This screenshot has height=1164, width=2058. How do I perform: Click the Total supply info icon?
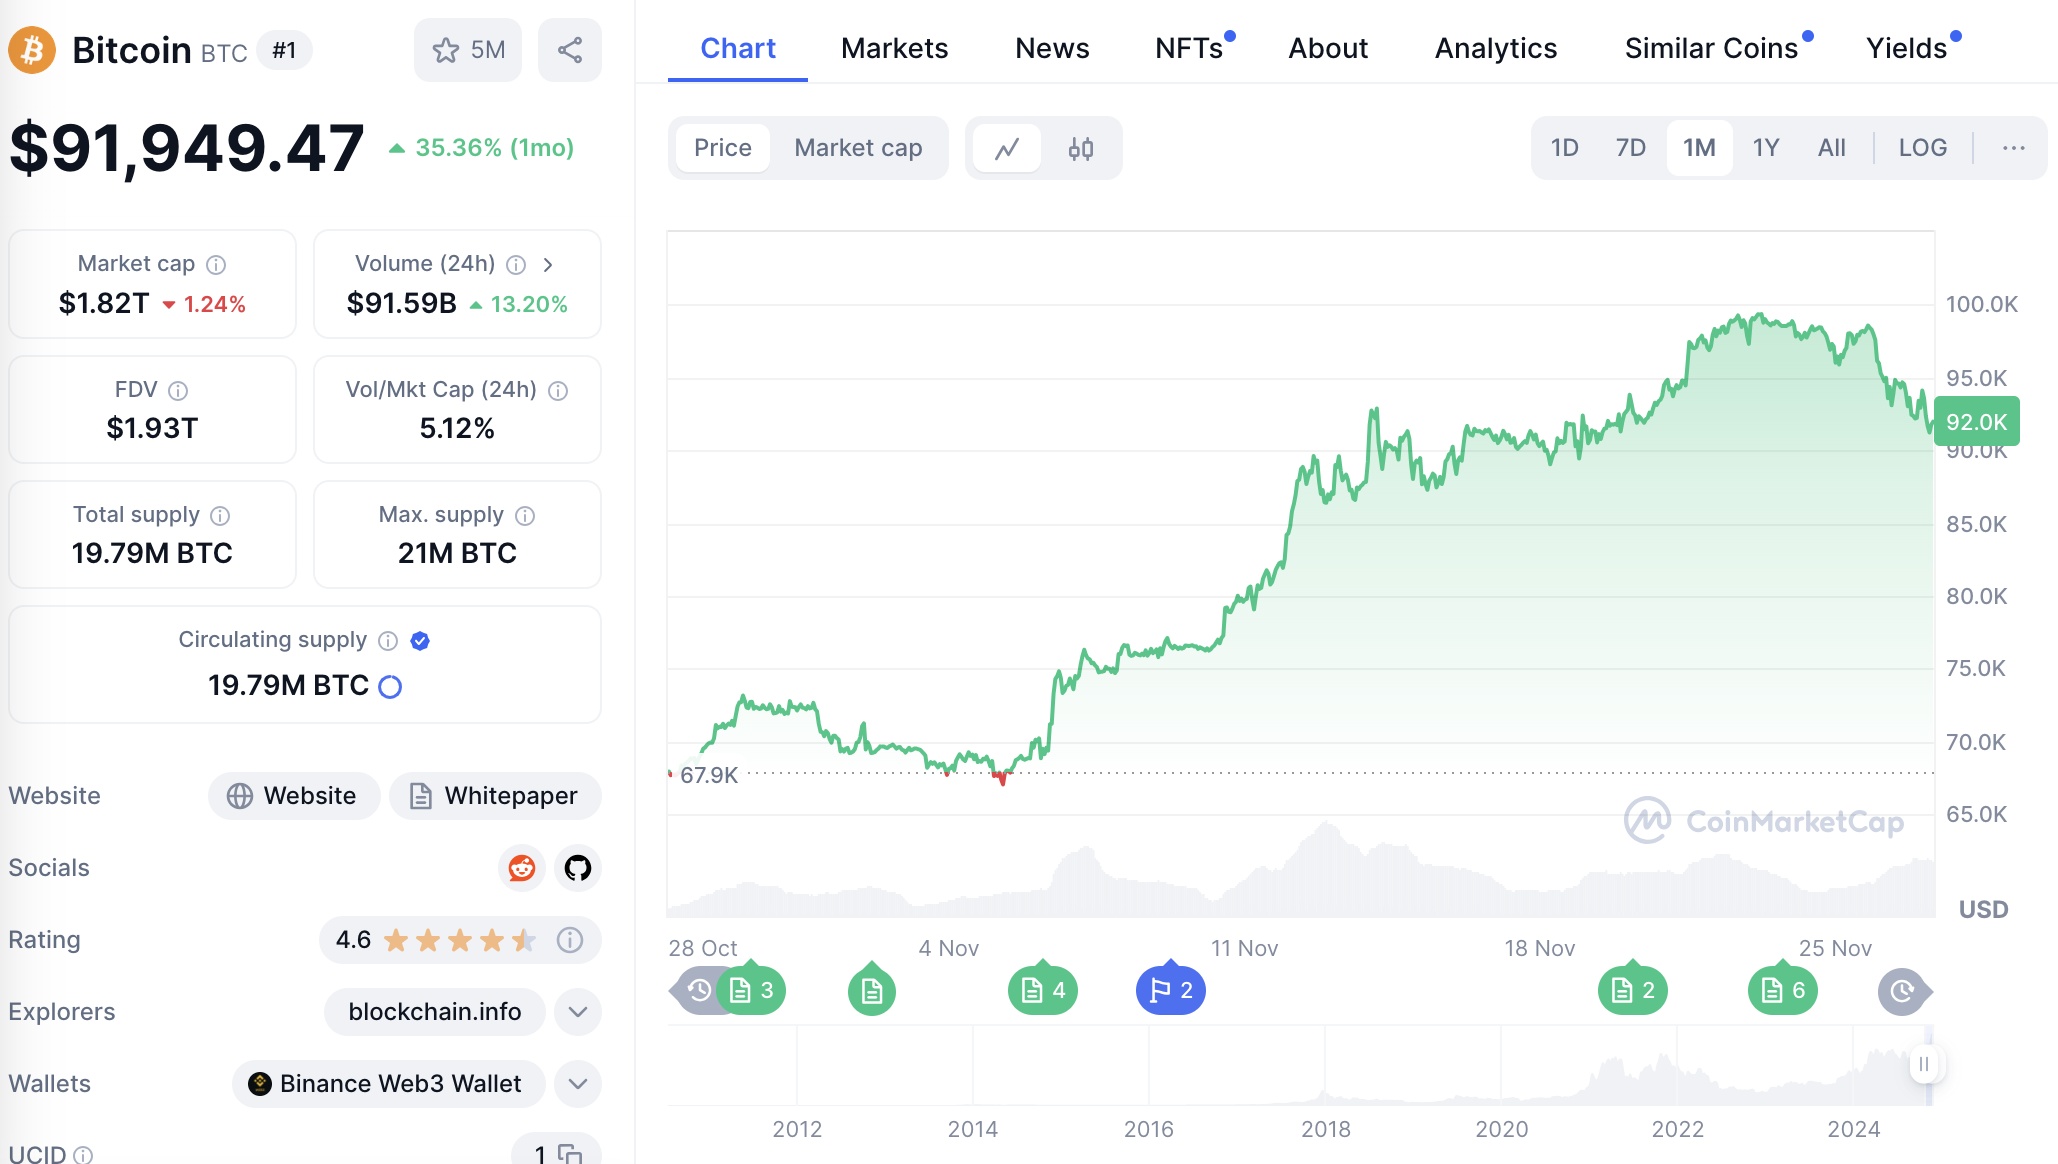(220, 515)
